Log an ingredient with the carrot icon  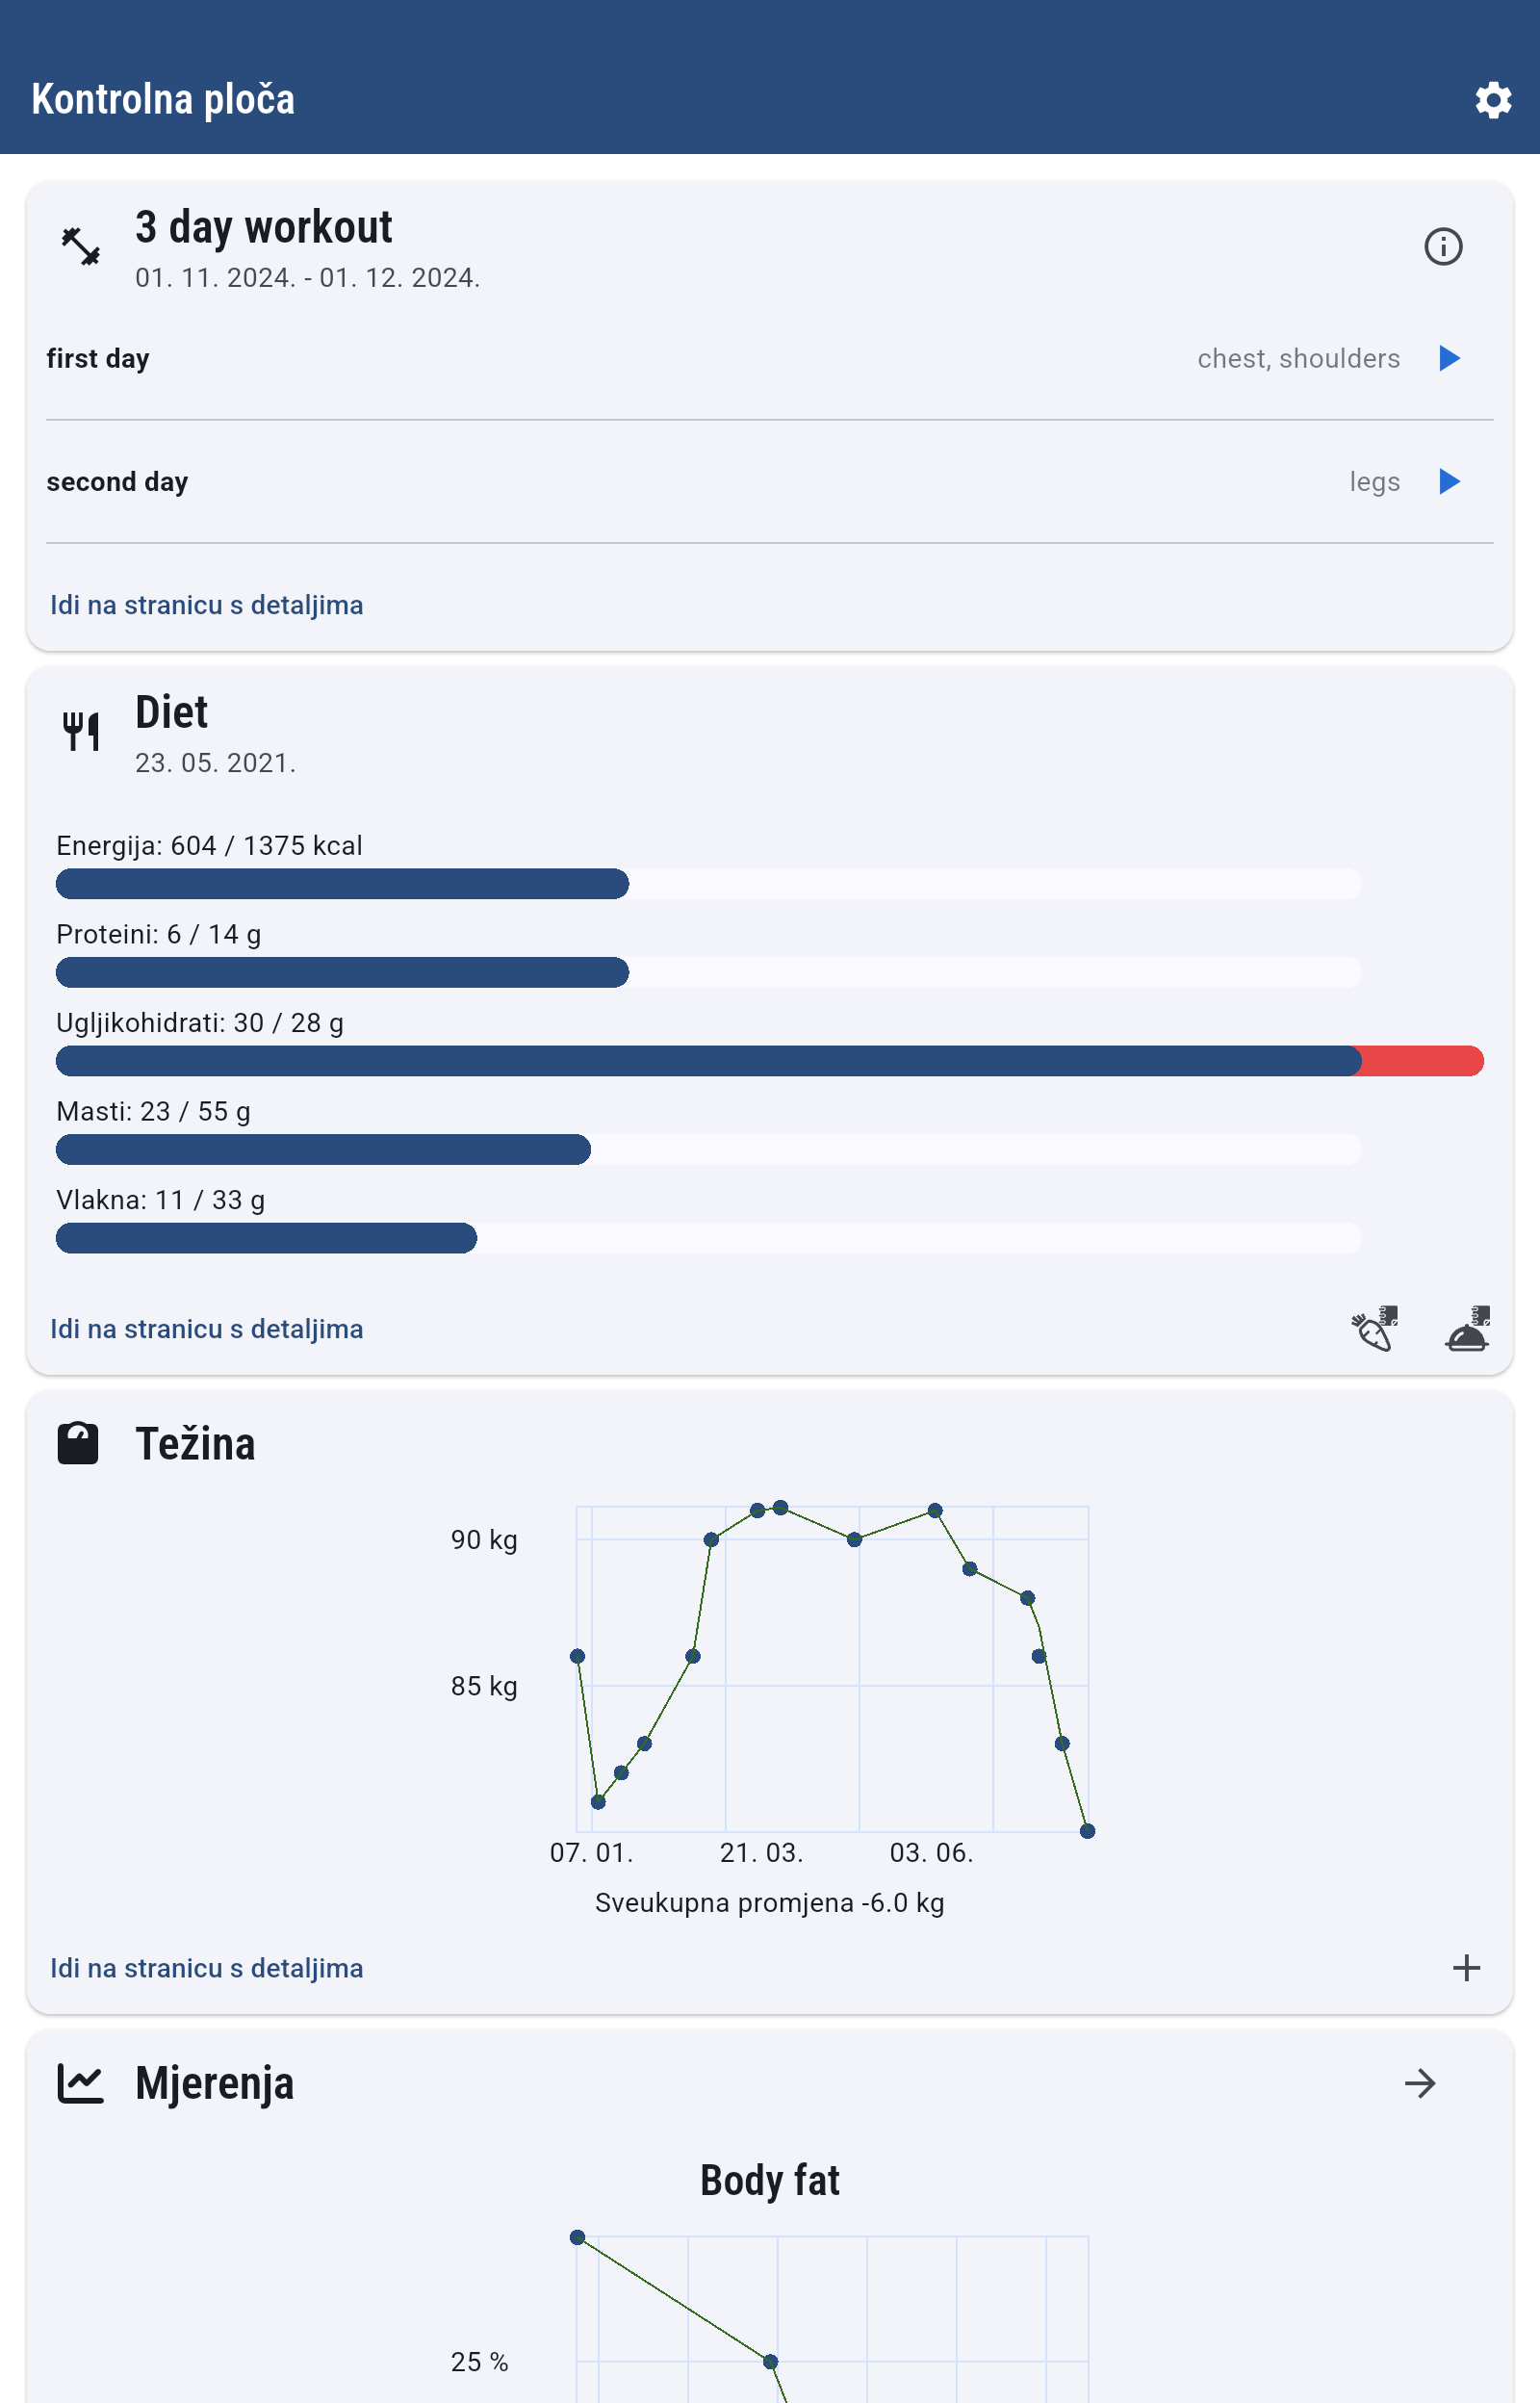tap(1374, 1328)
